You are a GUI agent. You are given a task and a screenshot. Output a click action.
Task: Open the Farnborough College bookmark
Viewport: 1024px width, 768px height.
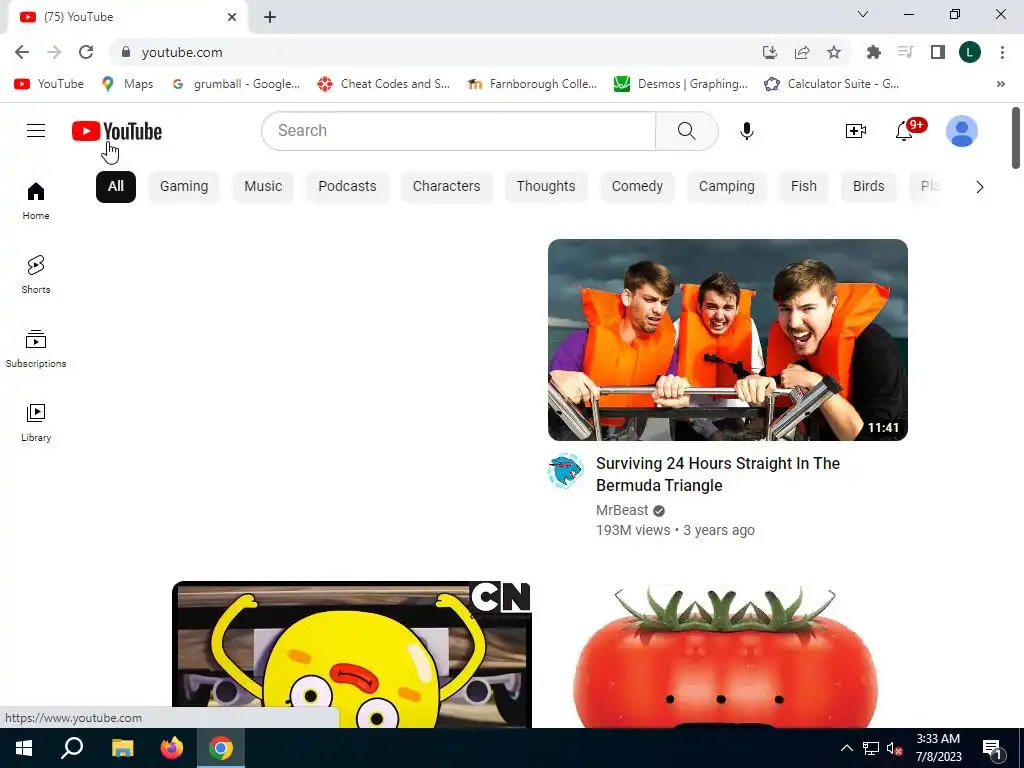533,84
